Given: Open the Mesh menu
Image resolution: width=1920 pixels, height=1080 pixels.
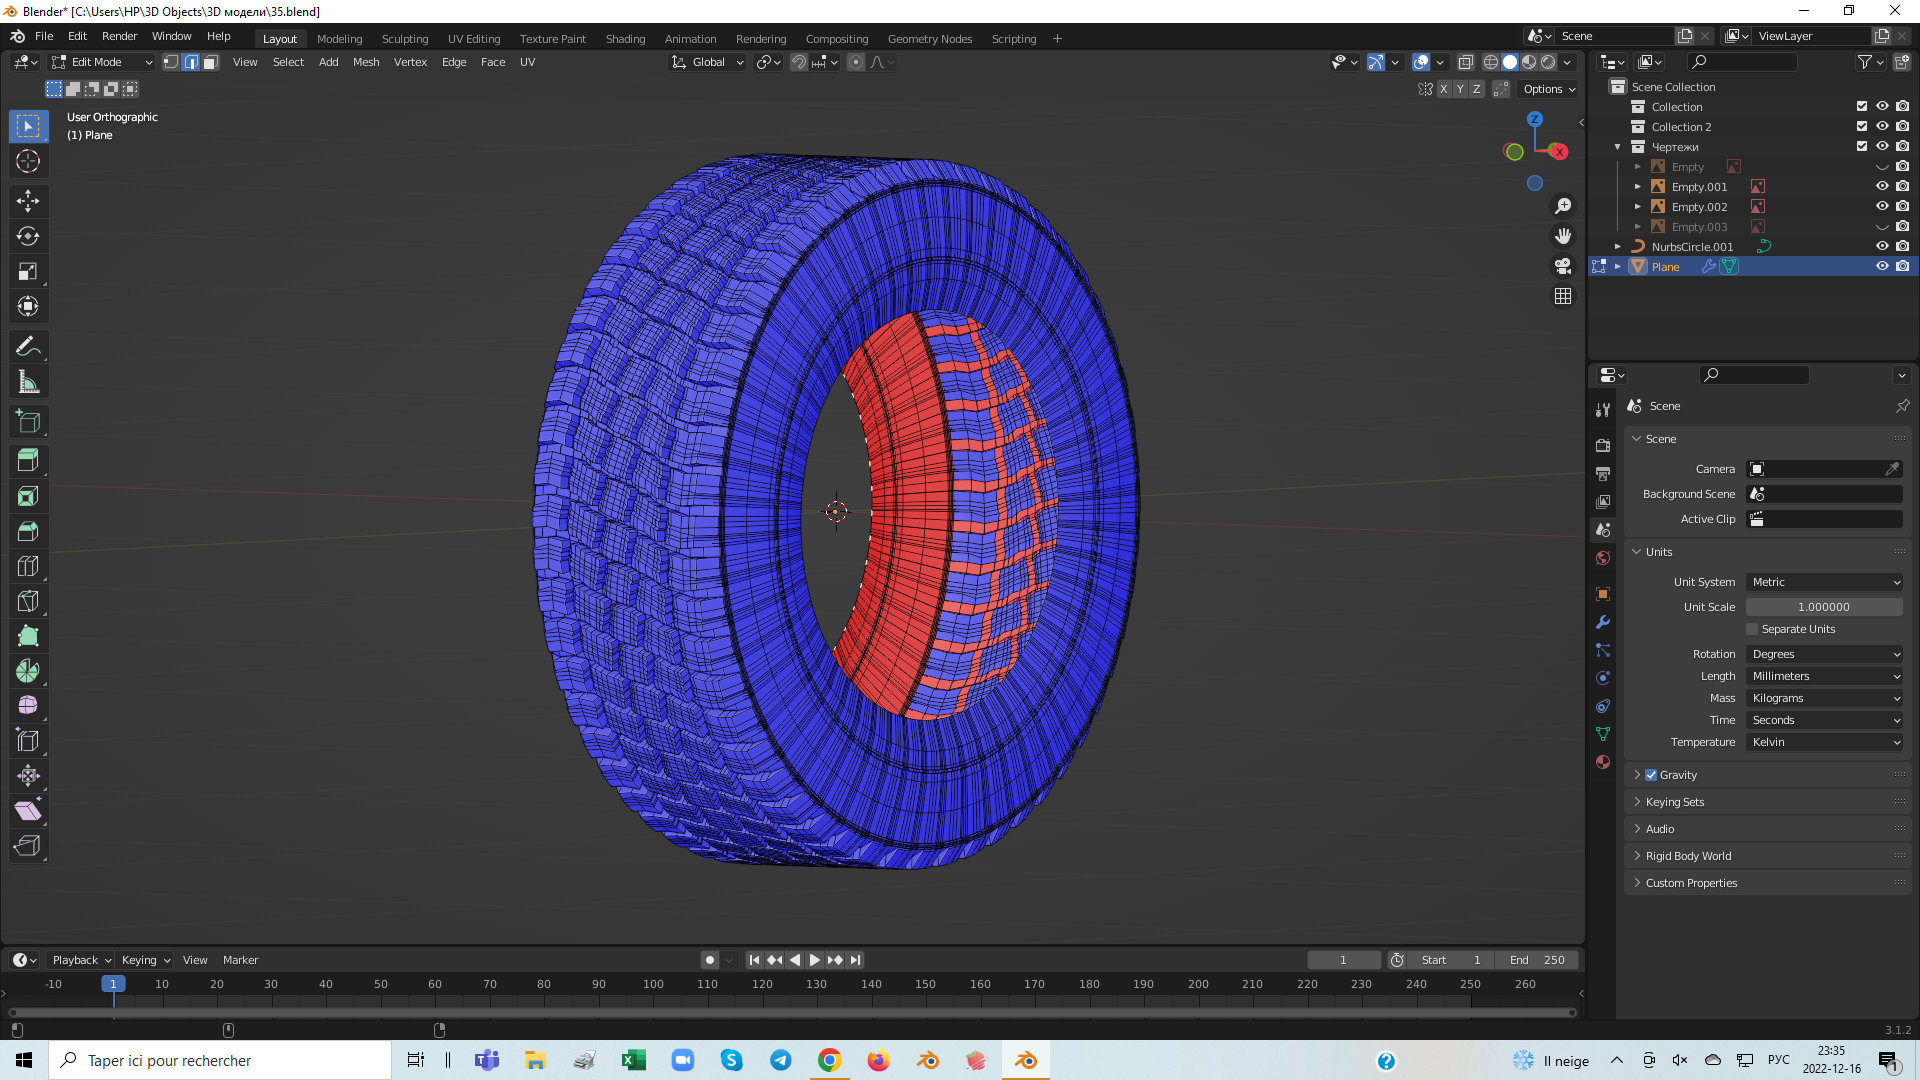Looking at the screenshot, I should pos(366,62).
